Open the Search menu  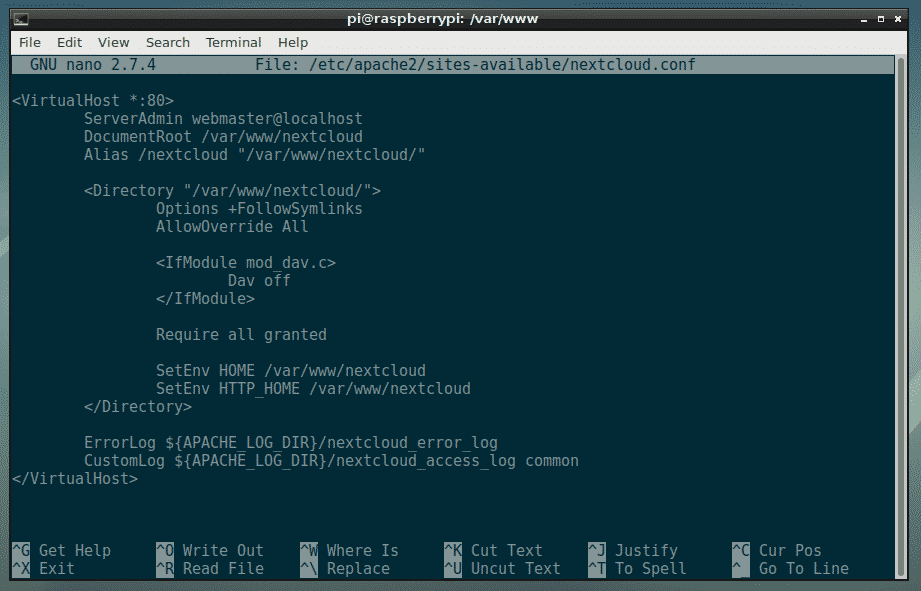(x=167, y=42)
